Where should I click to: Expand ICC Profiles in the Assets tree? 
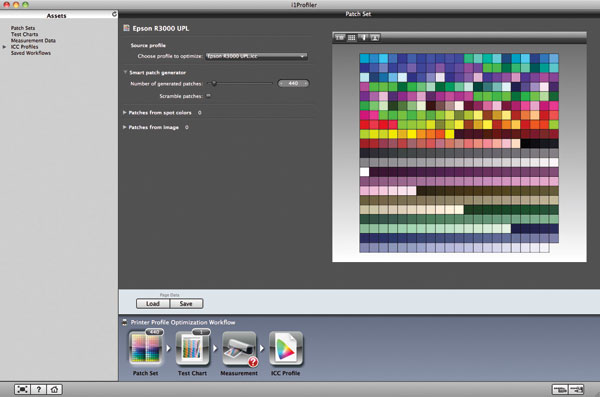[x=5, y=47]
